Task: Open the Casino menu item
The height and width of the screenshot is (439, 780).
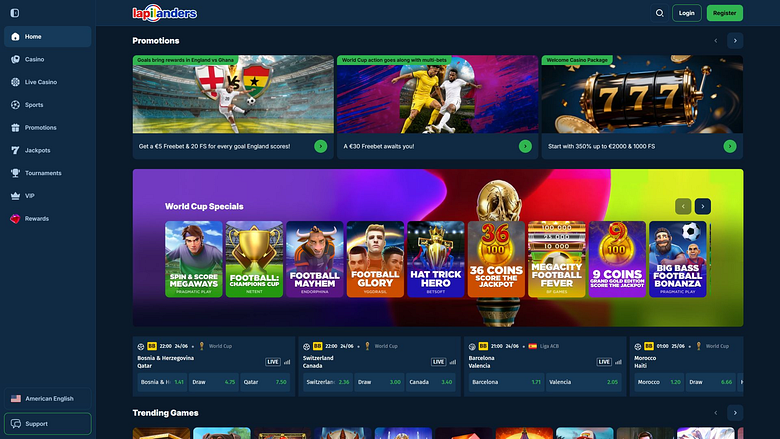Action: (x=48, y=59)
